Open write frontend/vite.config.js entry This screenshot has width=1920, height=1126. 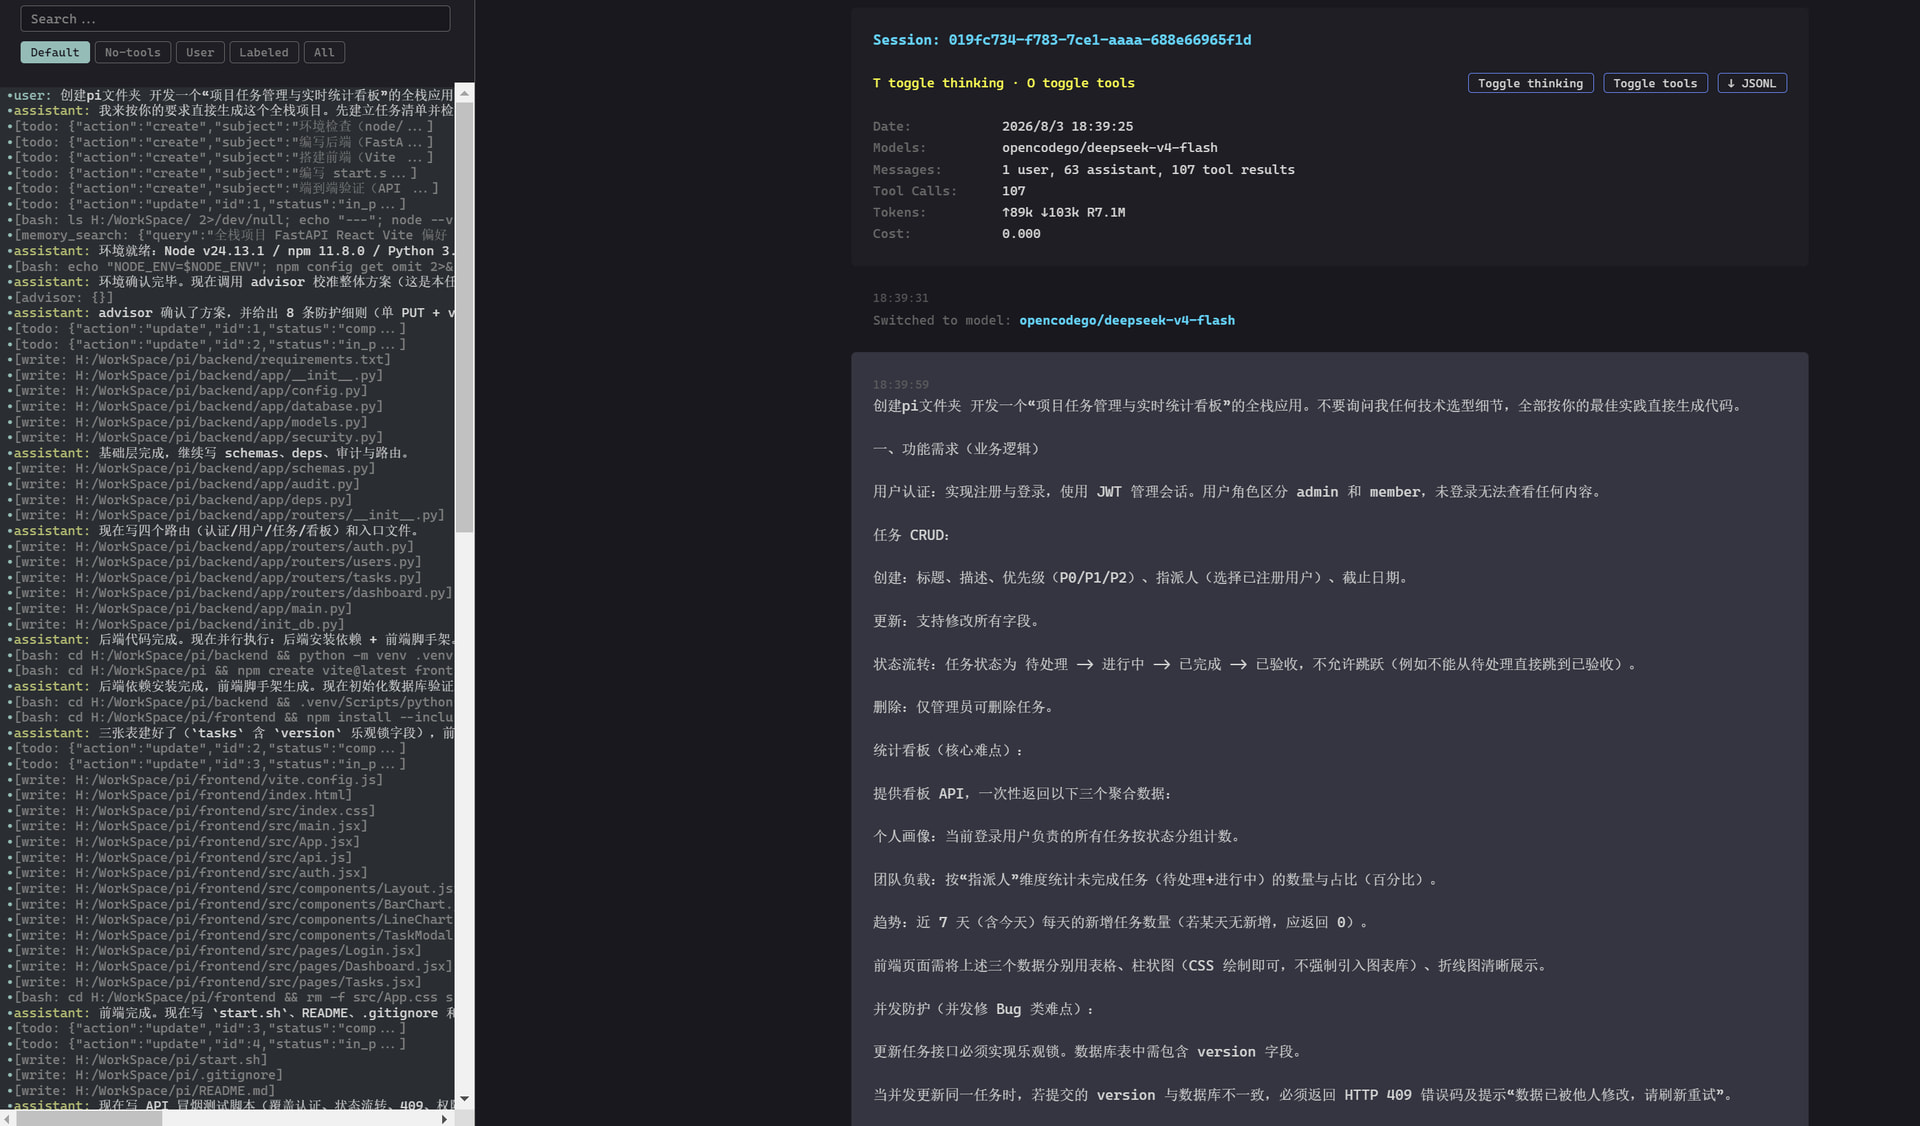click(x=198, y=780)
